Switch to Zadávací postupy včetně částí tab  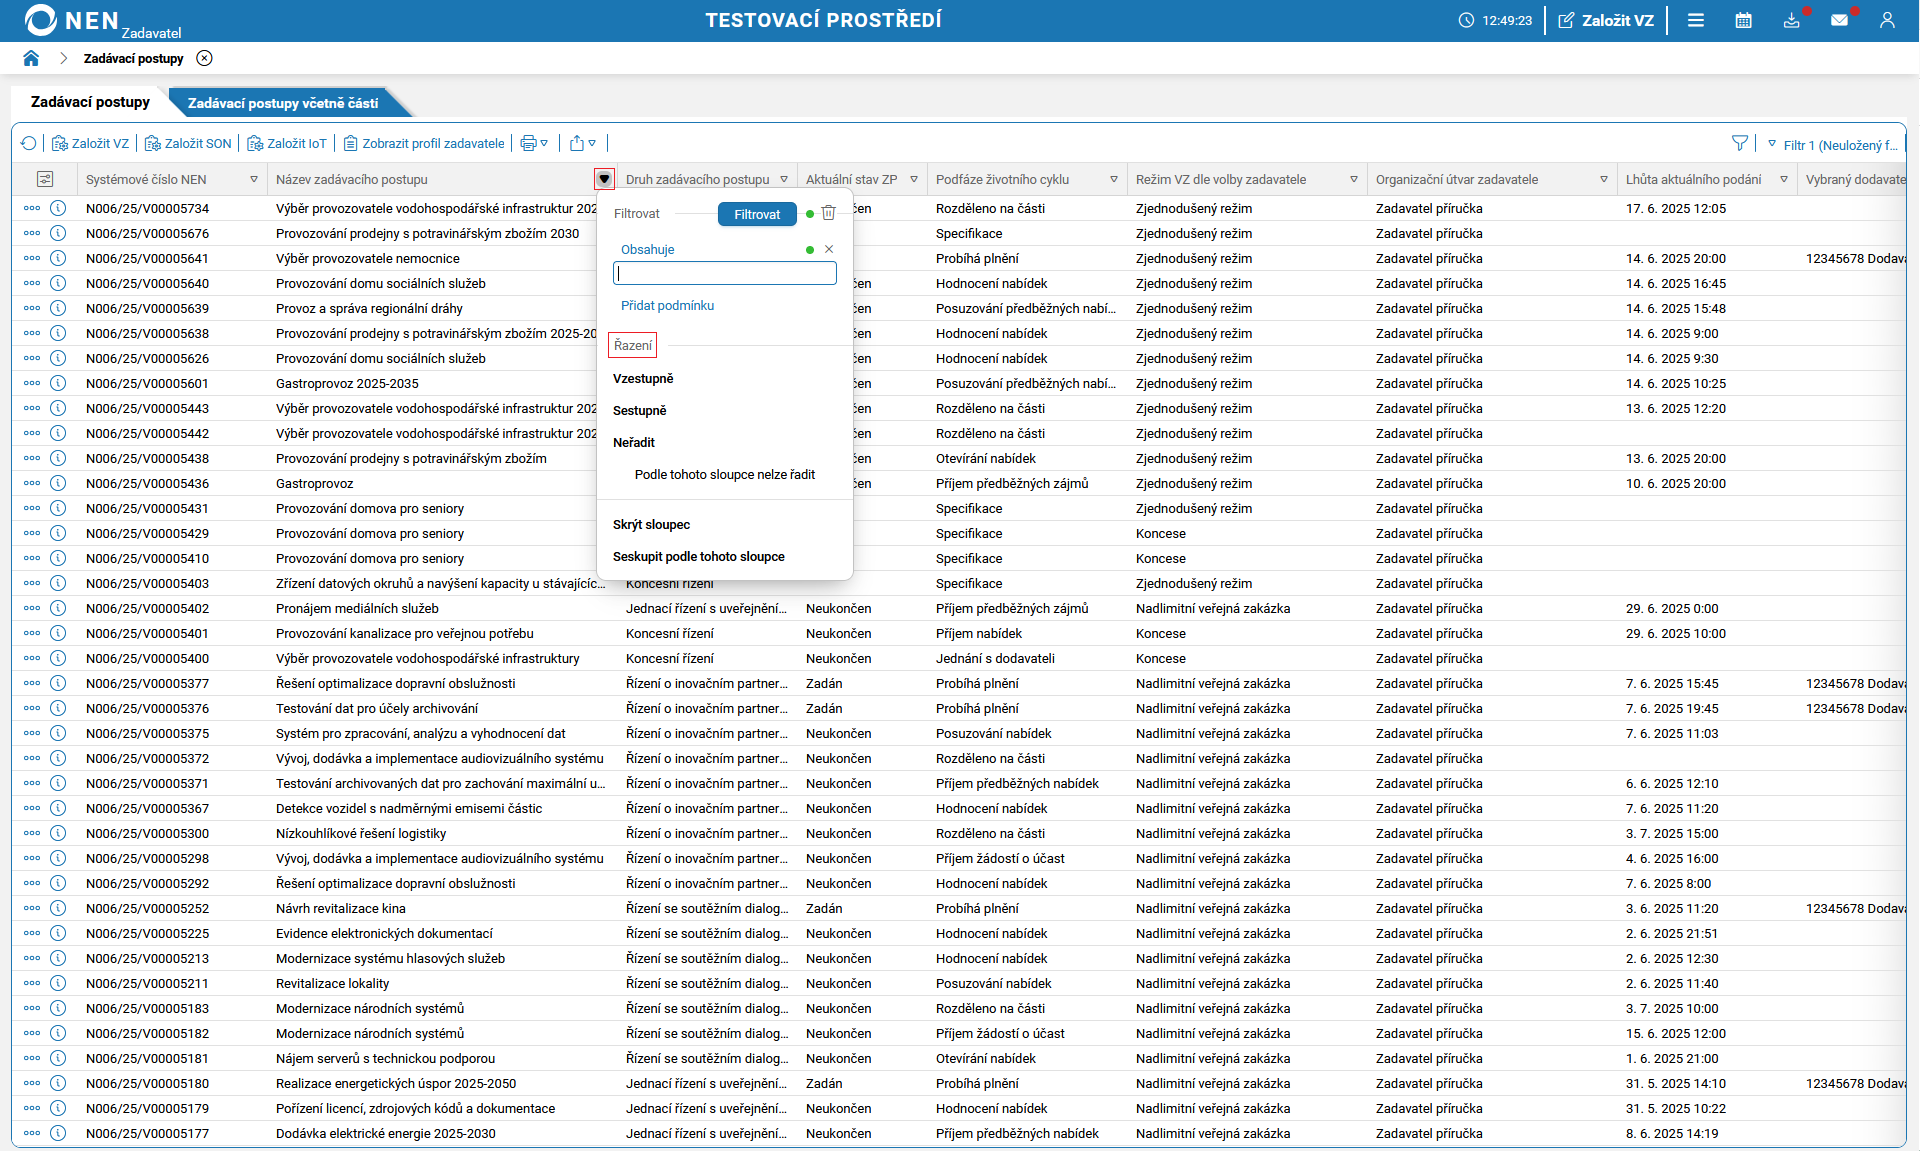point(283,103)
